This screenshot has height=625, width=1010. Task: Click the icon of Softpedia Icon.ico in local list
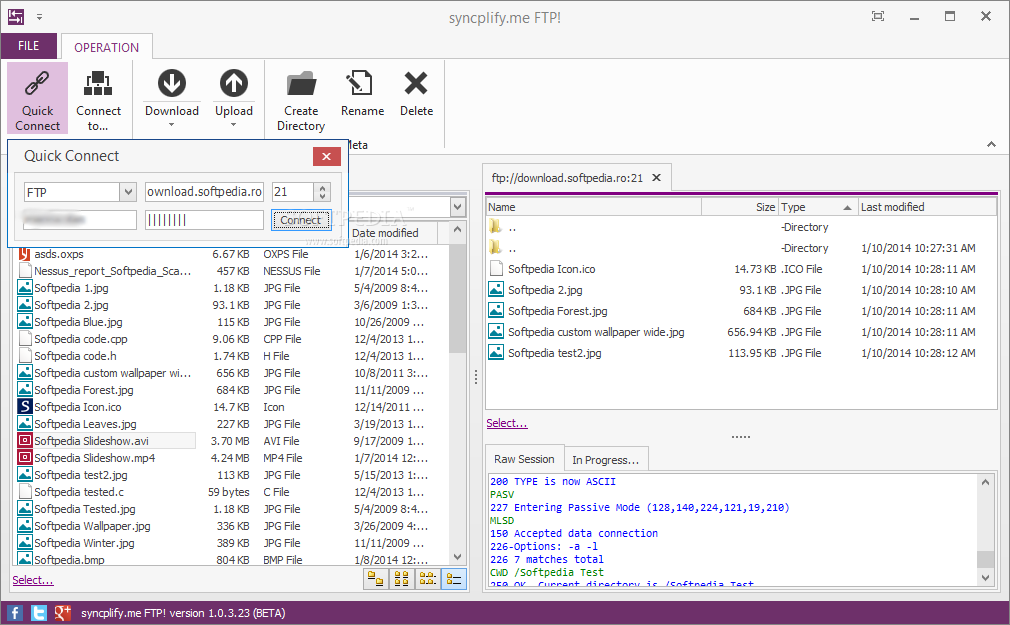(24, 407)
